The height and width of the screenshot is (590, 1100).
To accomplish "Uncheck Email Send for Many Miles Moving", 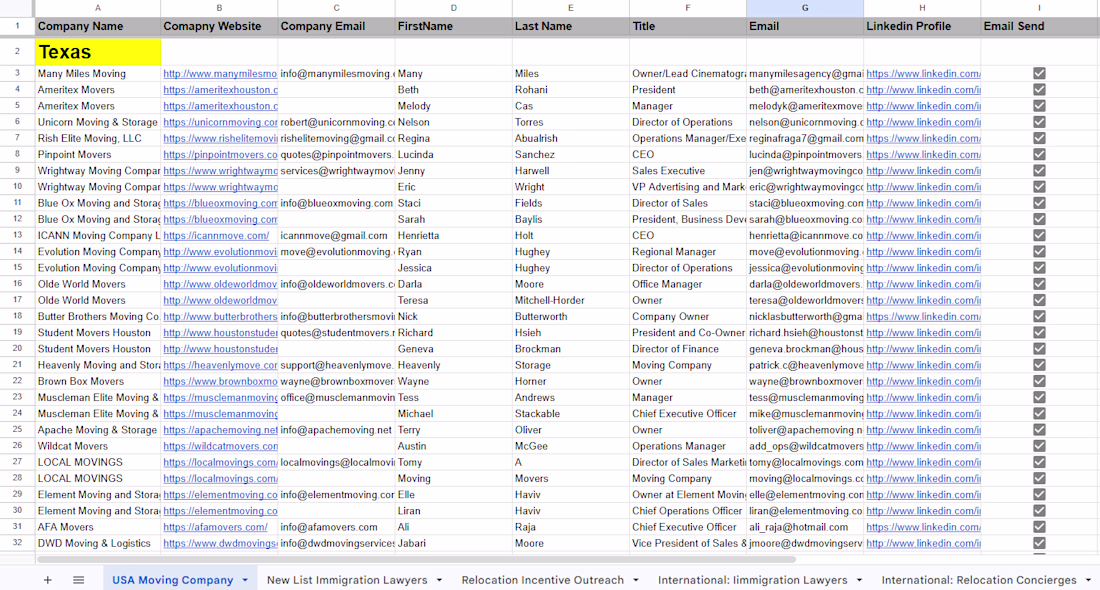I will click(1039, 74).
